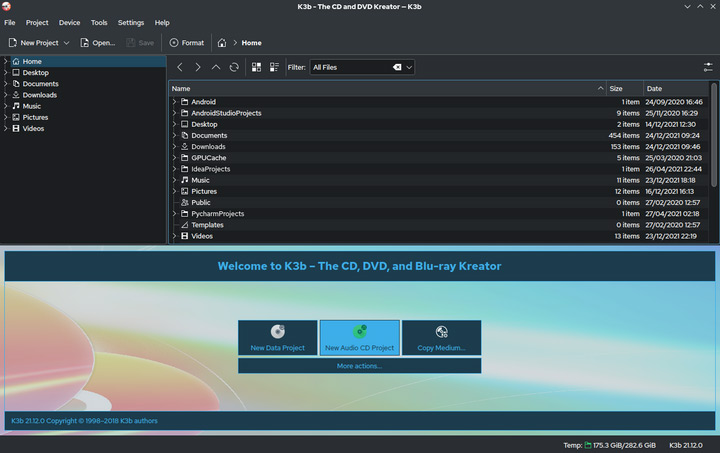Expand the Android folder row
Image resolution: width=720 pixels, height=453 pixels.
(174, 102)
